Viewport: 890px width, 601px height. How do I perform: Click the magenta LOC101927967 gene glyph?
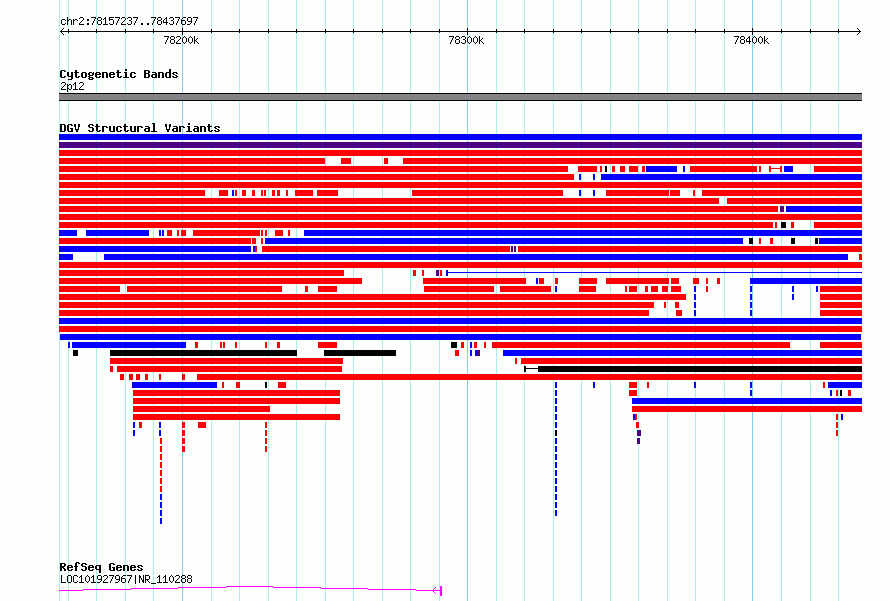pos(250,589)
